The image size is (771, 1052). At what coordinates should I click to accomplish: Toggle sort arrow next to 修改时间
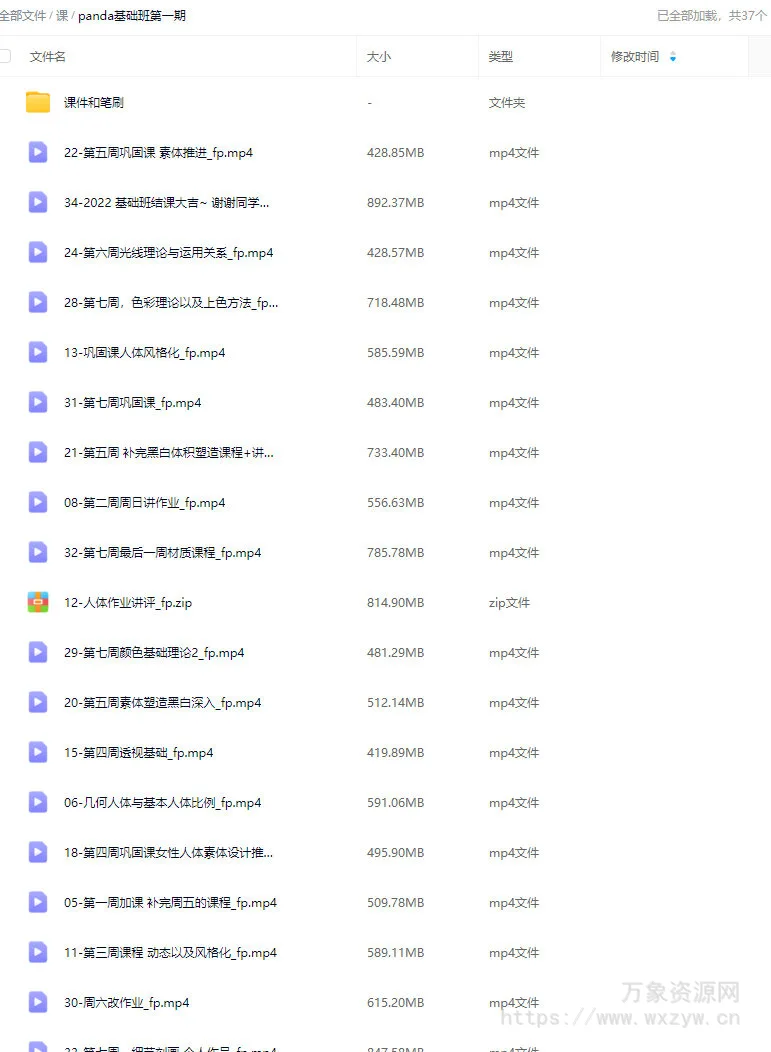(673, 57)
